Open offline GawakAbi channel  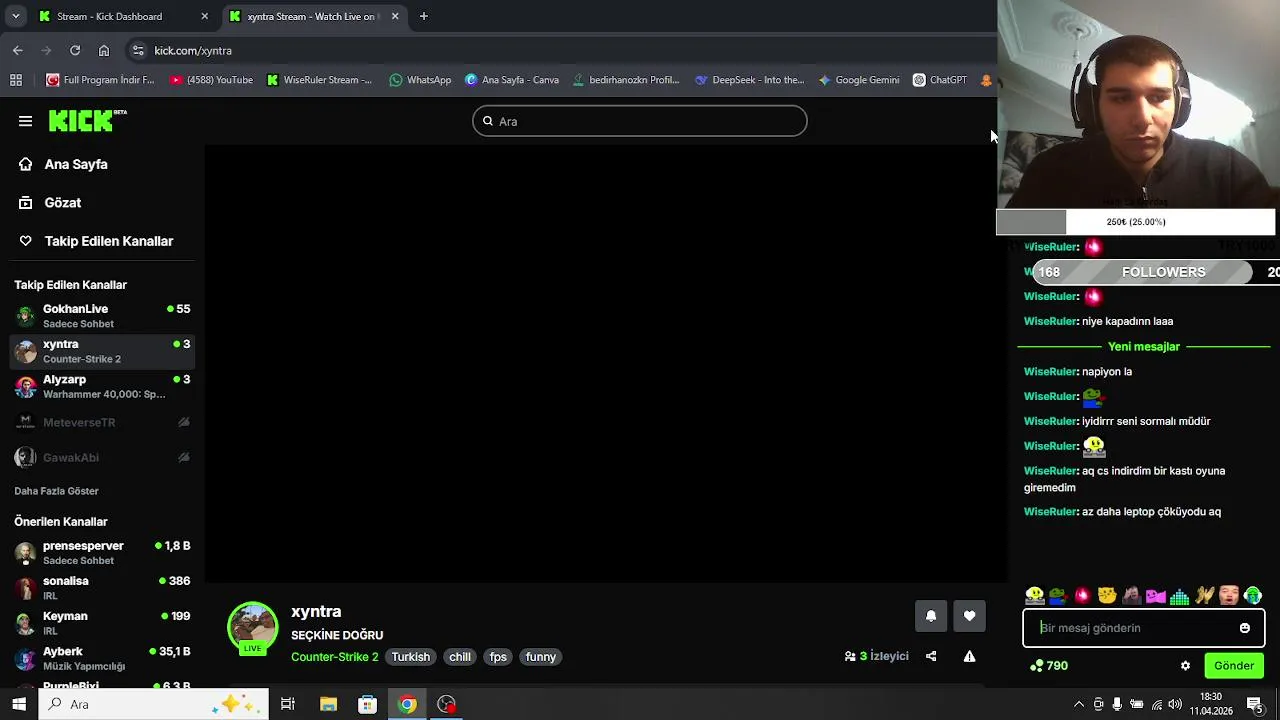[x=101, y=458]
